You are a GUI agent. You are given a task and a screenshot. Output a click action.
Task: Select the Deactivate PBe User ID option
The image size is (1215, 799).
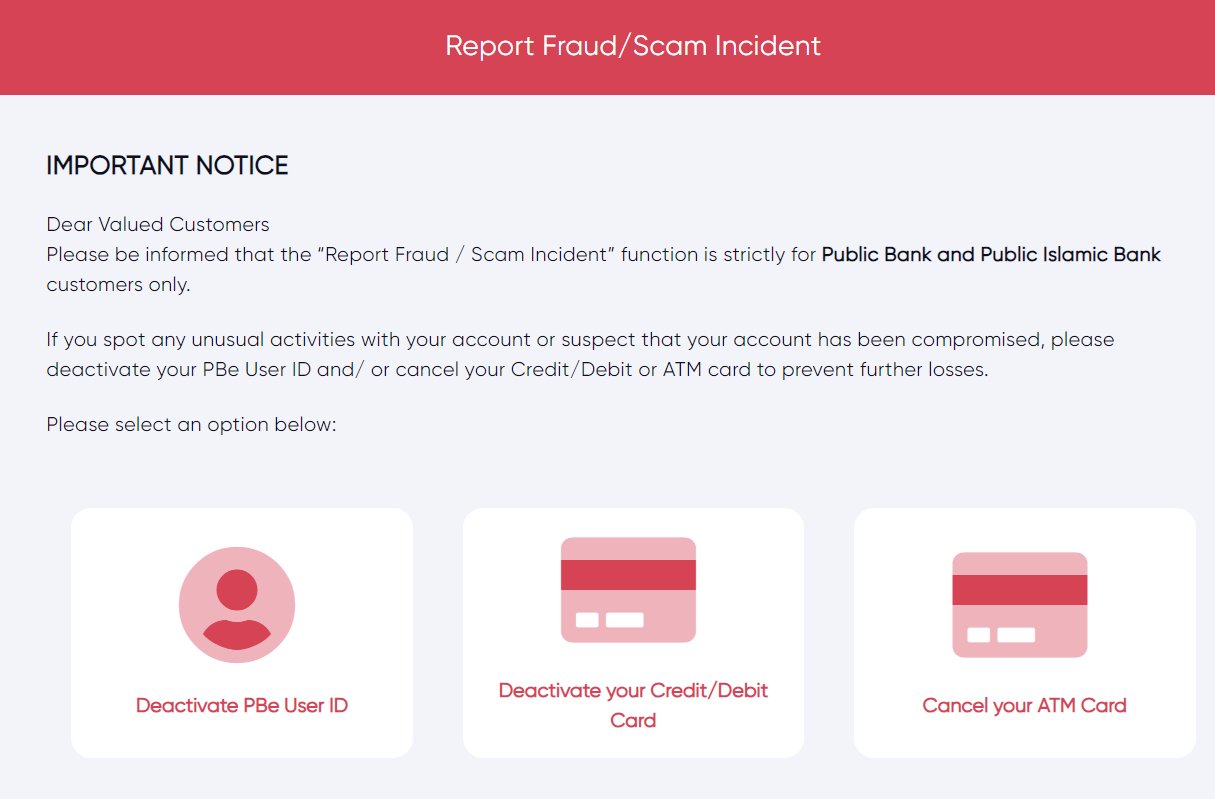[x=241, y=632]
